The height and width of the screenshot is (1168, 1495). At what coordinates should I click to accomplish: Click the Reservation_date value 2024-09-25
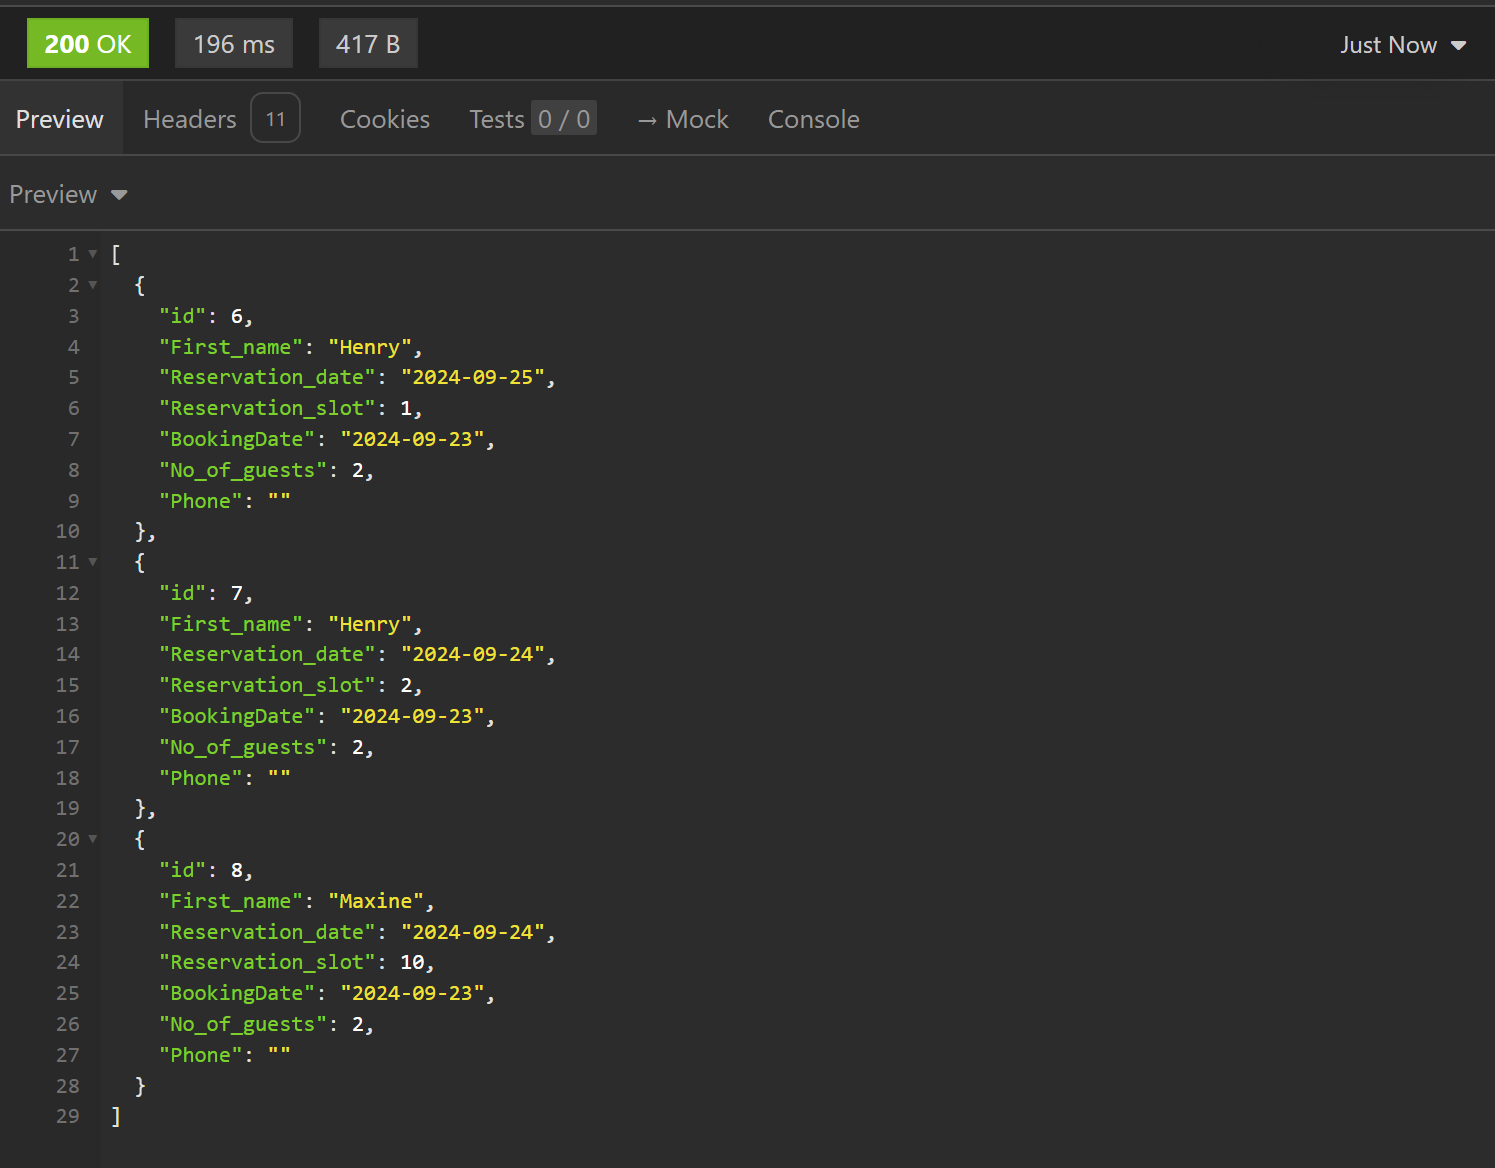(473, 377)
